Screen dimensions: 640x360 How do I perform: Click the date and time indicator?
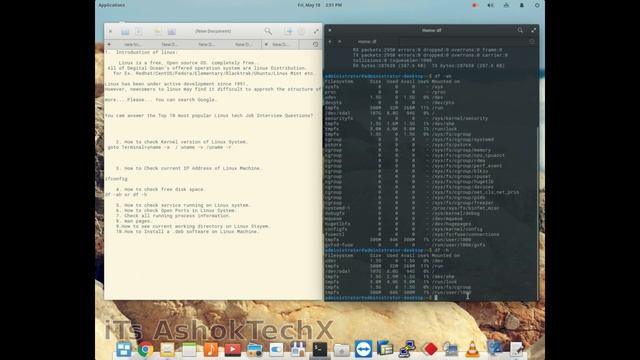[320, 5]
